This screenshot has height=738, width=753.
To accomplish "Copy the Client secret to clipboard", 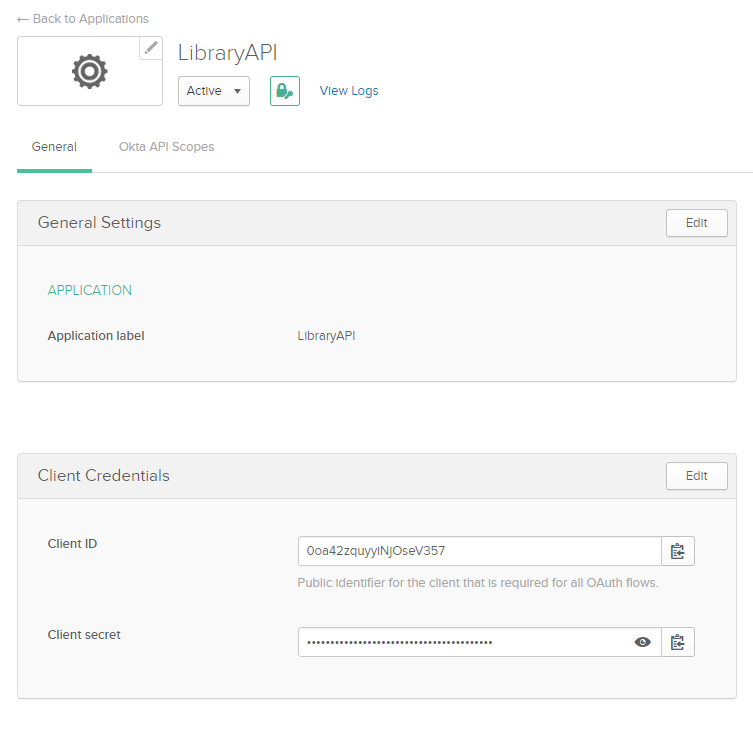I will (x=678, y=642).
